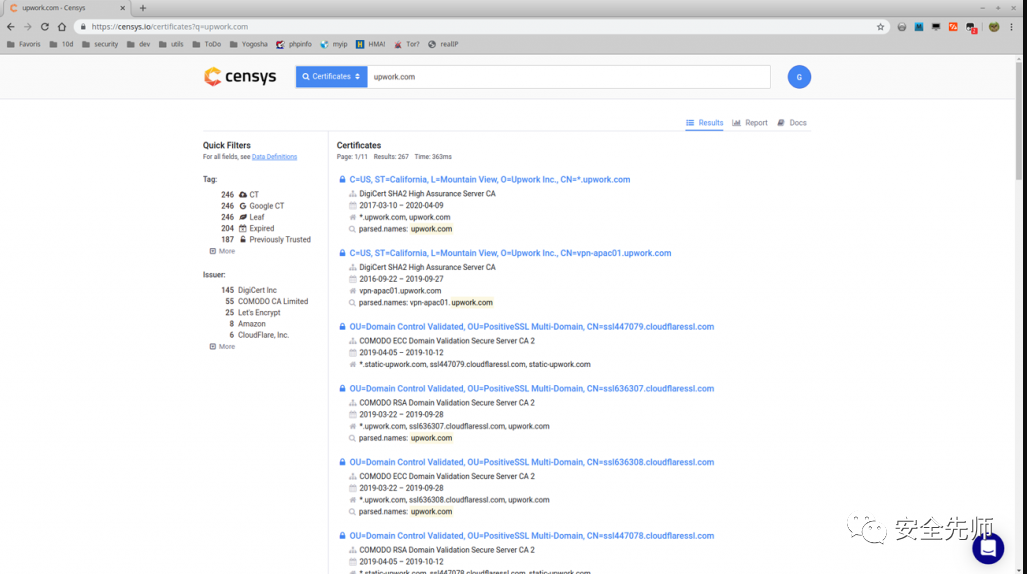This screenshot has width=1027, height=574.
Task: Open the Docs tab
Action: (x=792, y=123)
